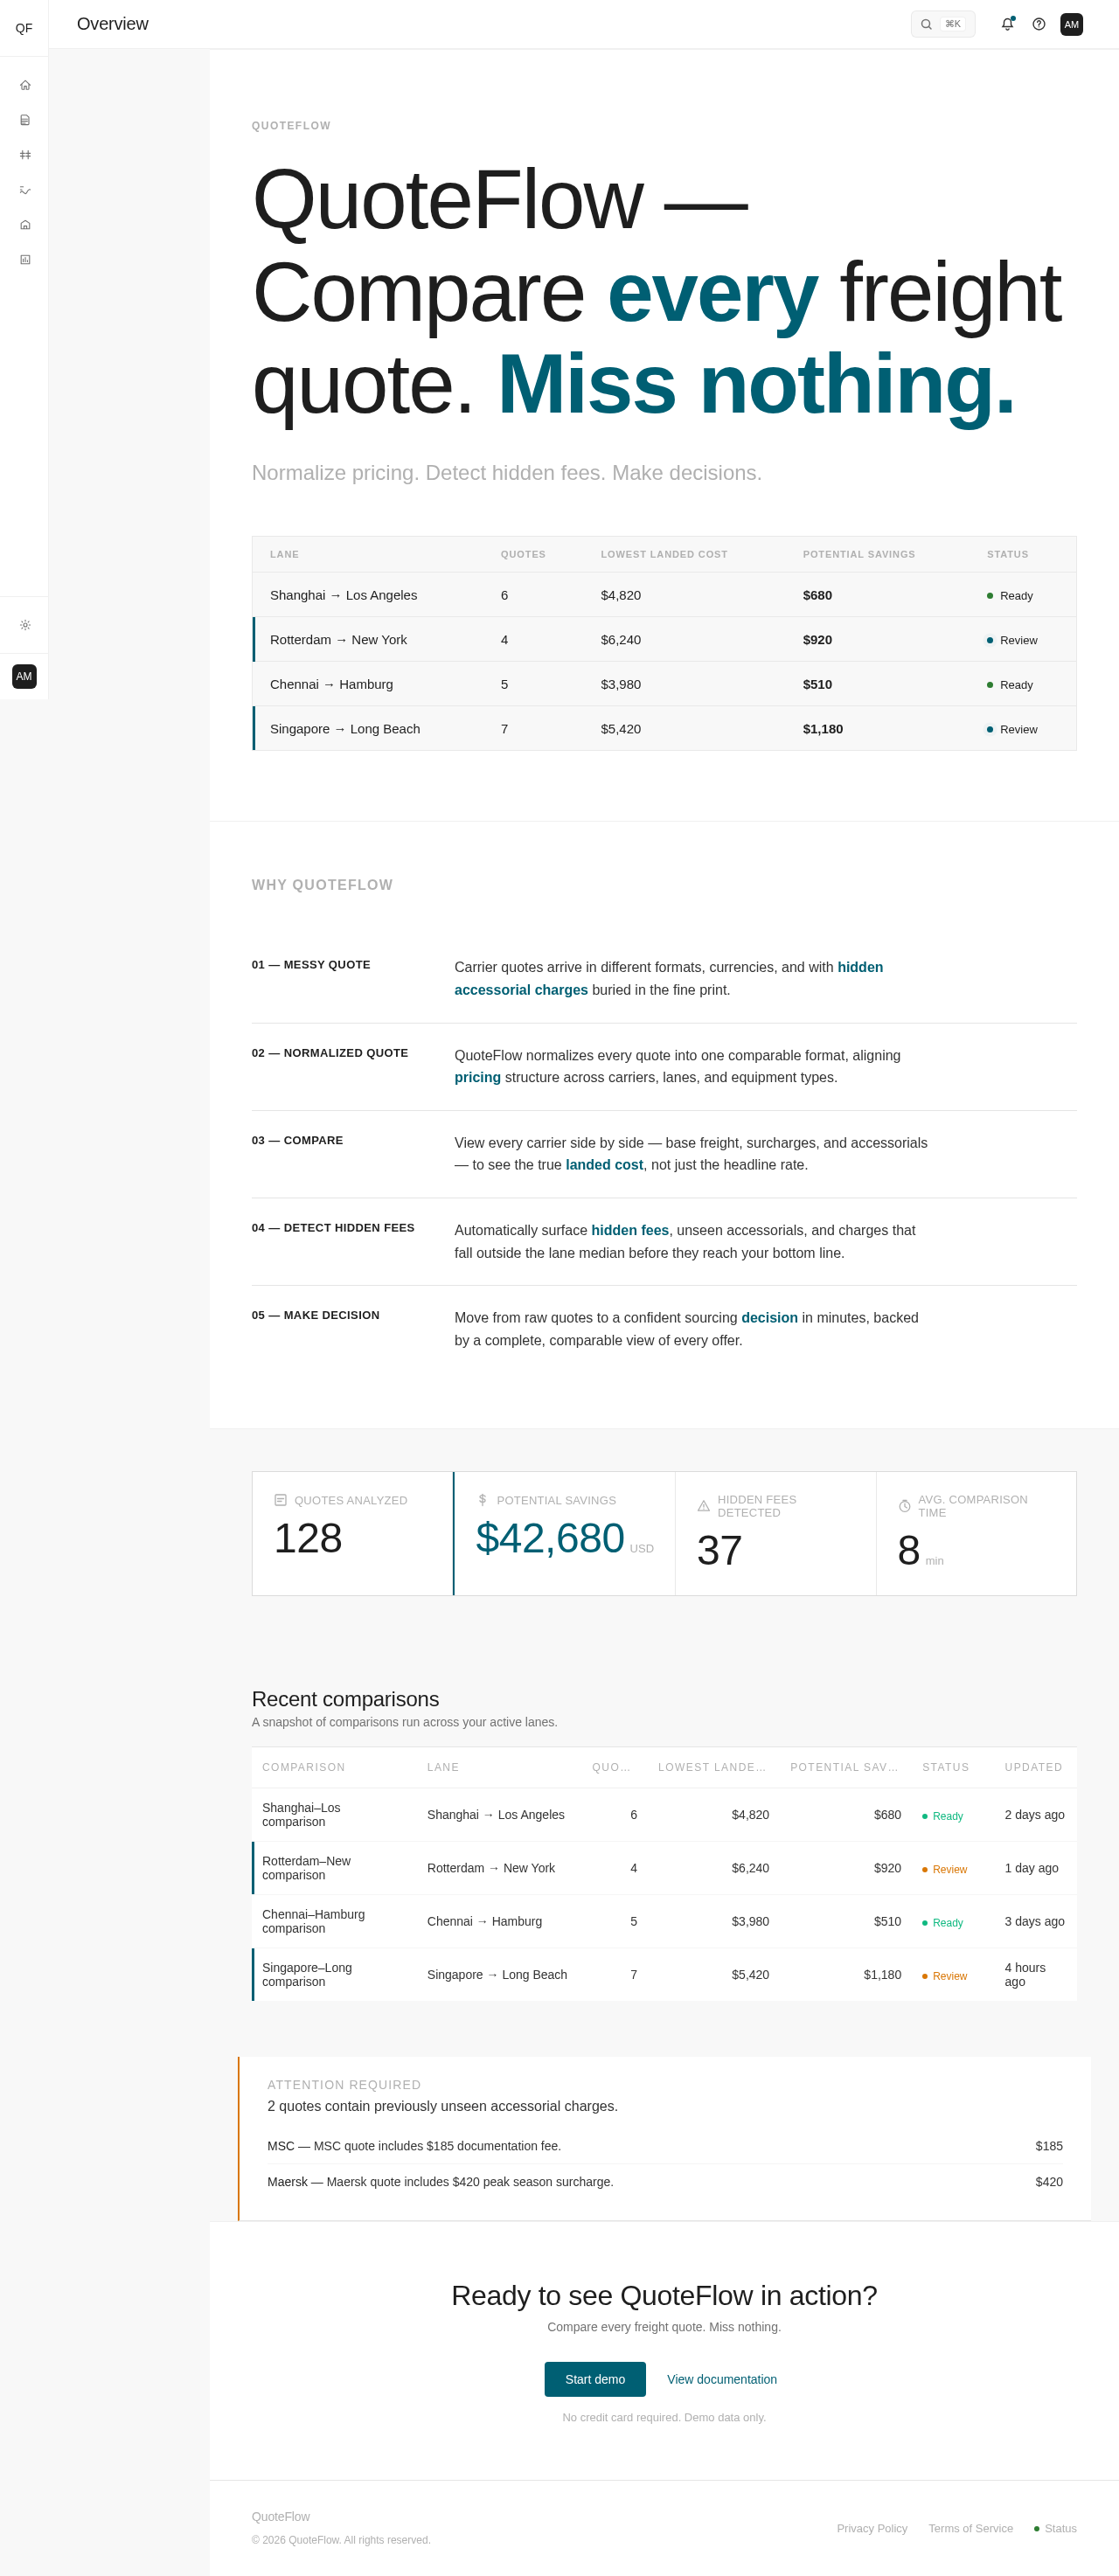Click the warehouse icon in the sidebar
Image resolution: width=1119 pixels, height=2576 pixels.
pos(25,225)
